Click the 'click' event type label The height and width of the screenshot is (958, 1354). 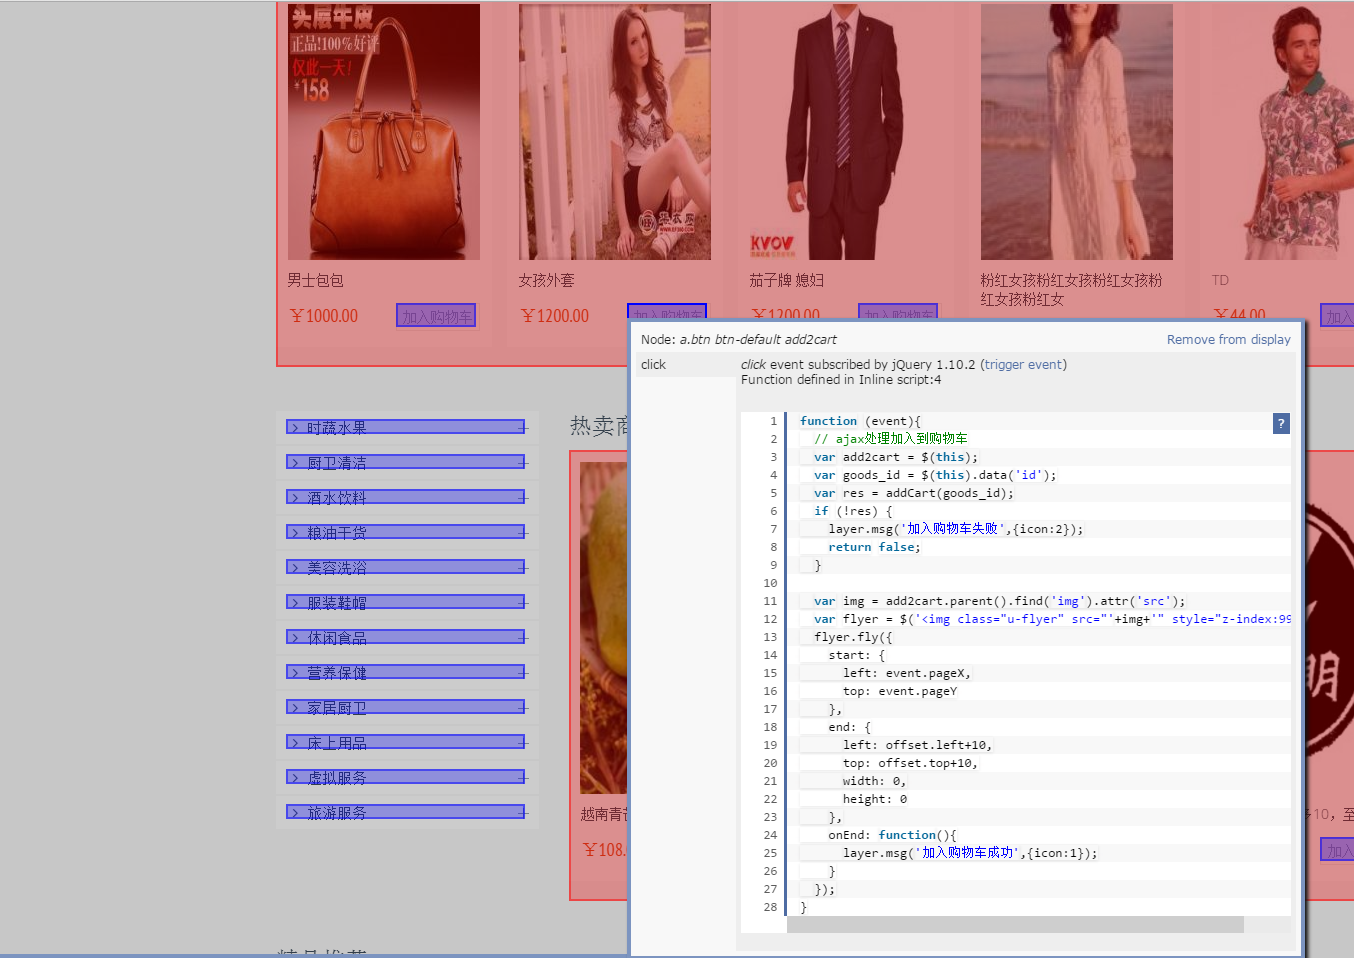[653, 365]
